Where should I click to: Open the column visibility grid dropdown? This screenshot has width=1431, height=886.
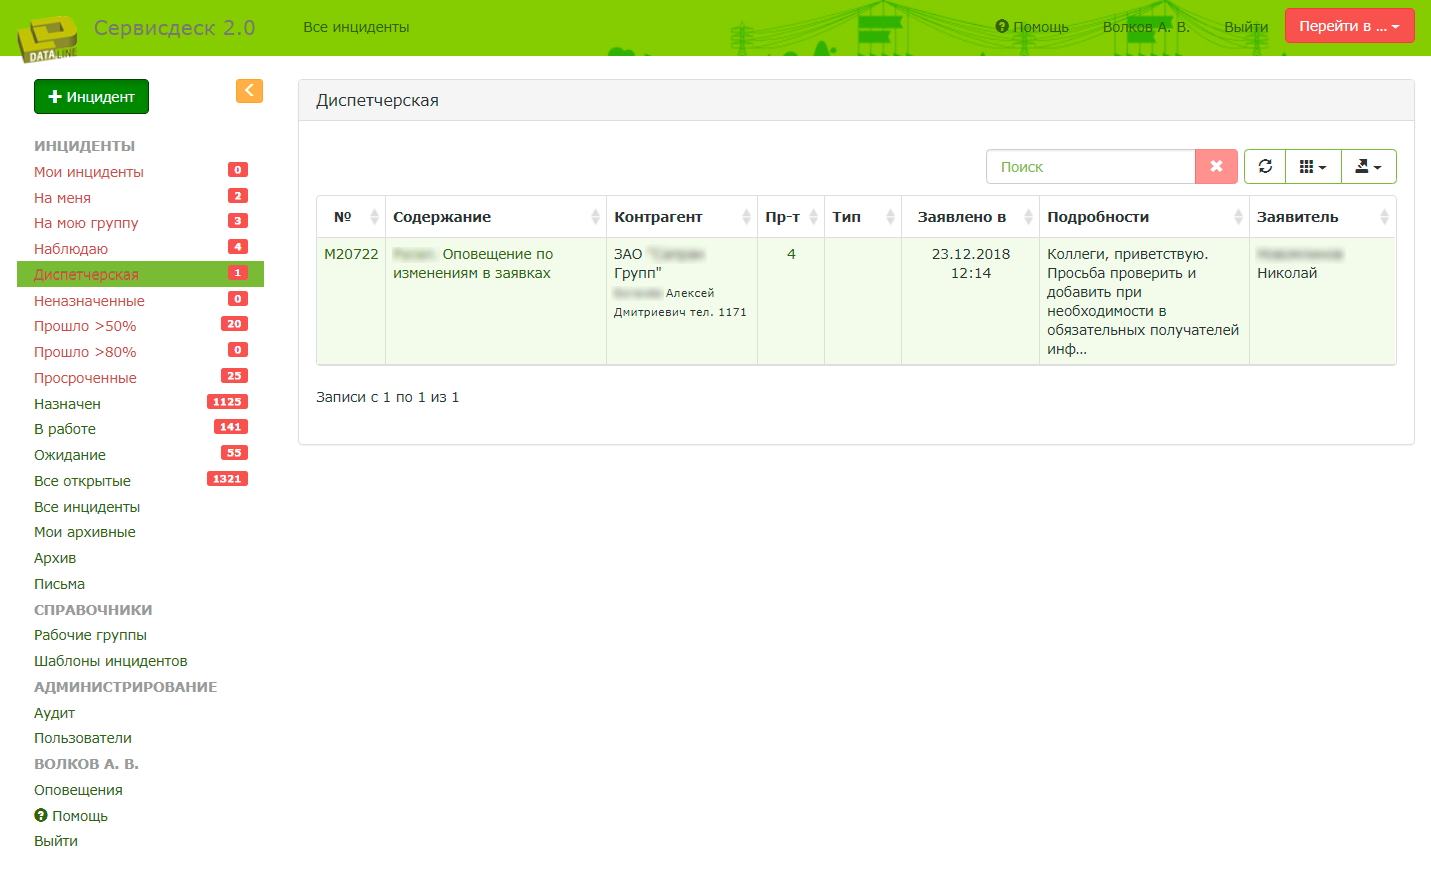1313,167
